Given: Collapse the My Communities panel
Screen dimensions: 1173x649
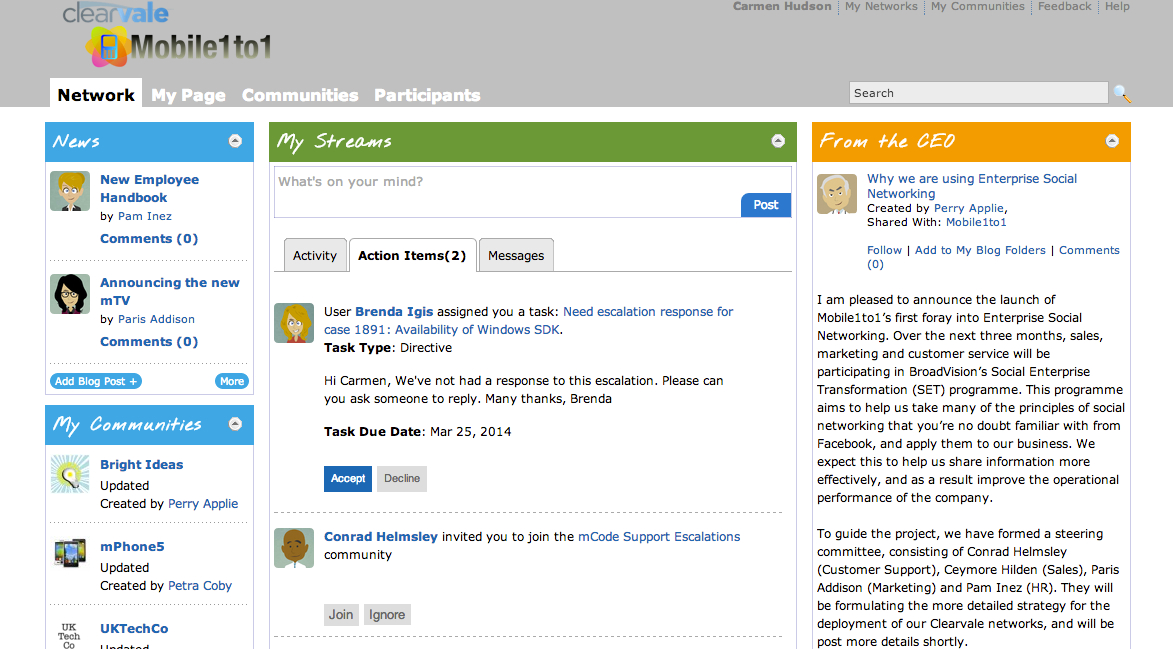Looking at the screenshot, I should 235,424.
